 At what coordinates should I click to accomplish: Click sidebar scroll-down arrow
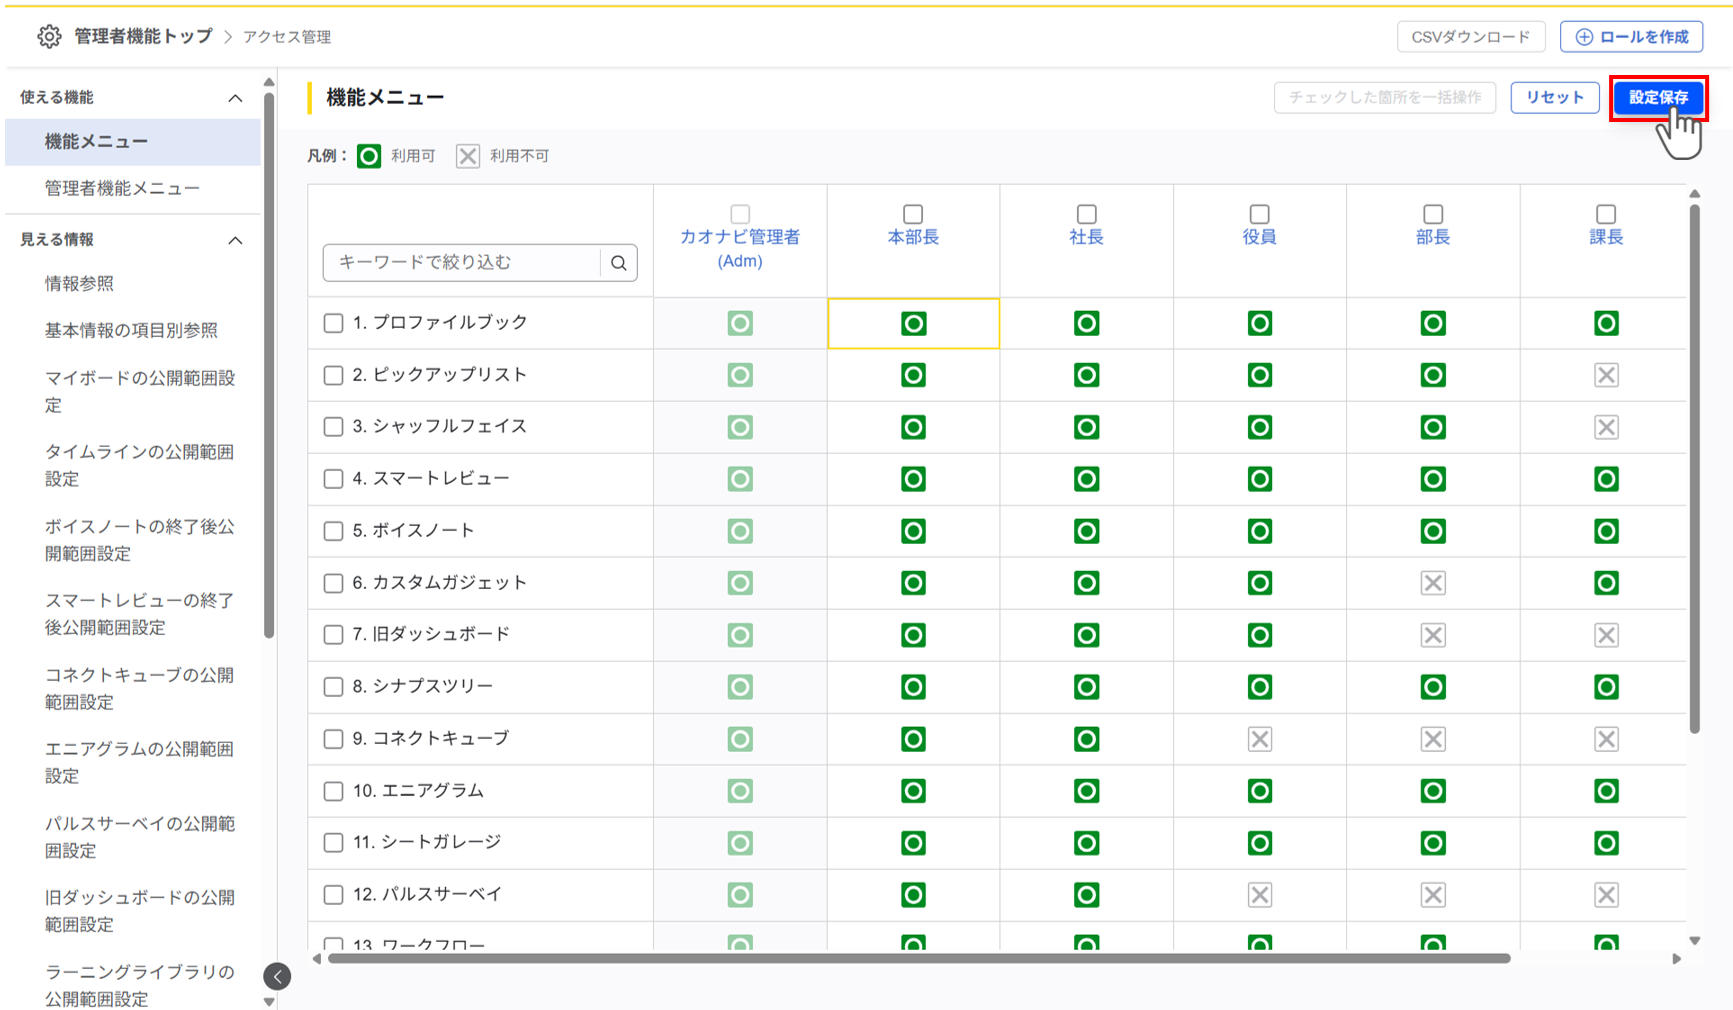[x=269, y=1002]
